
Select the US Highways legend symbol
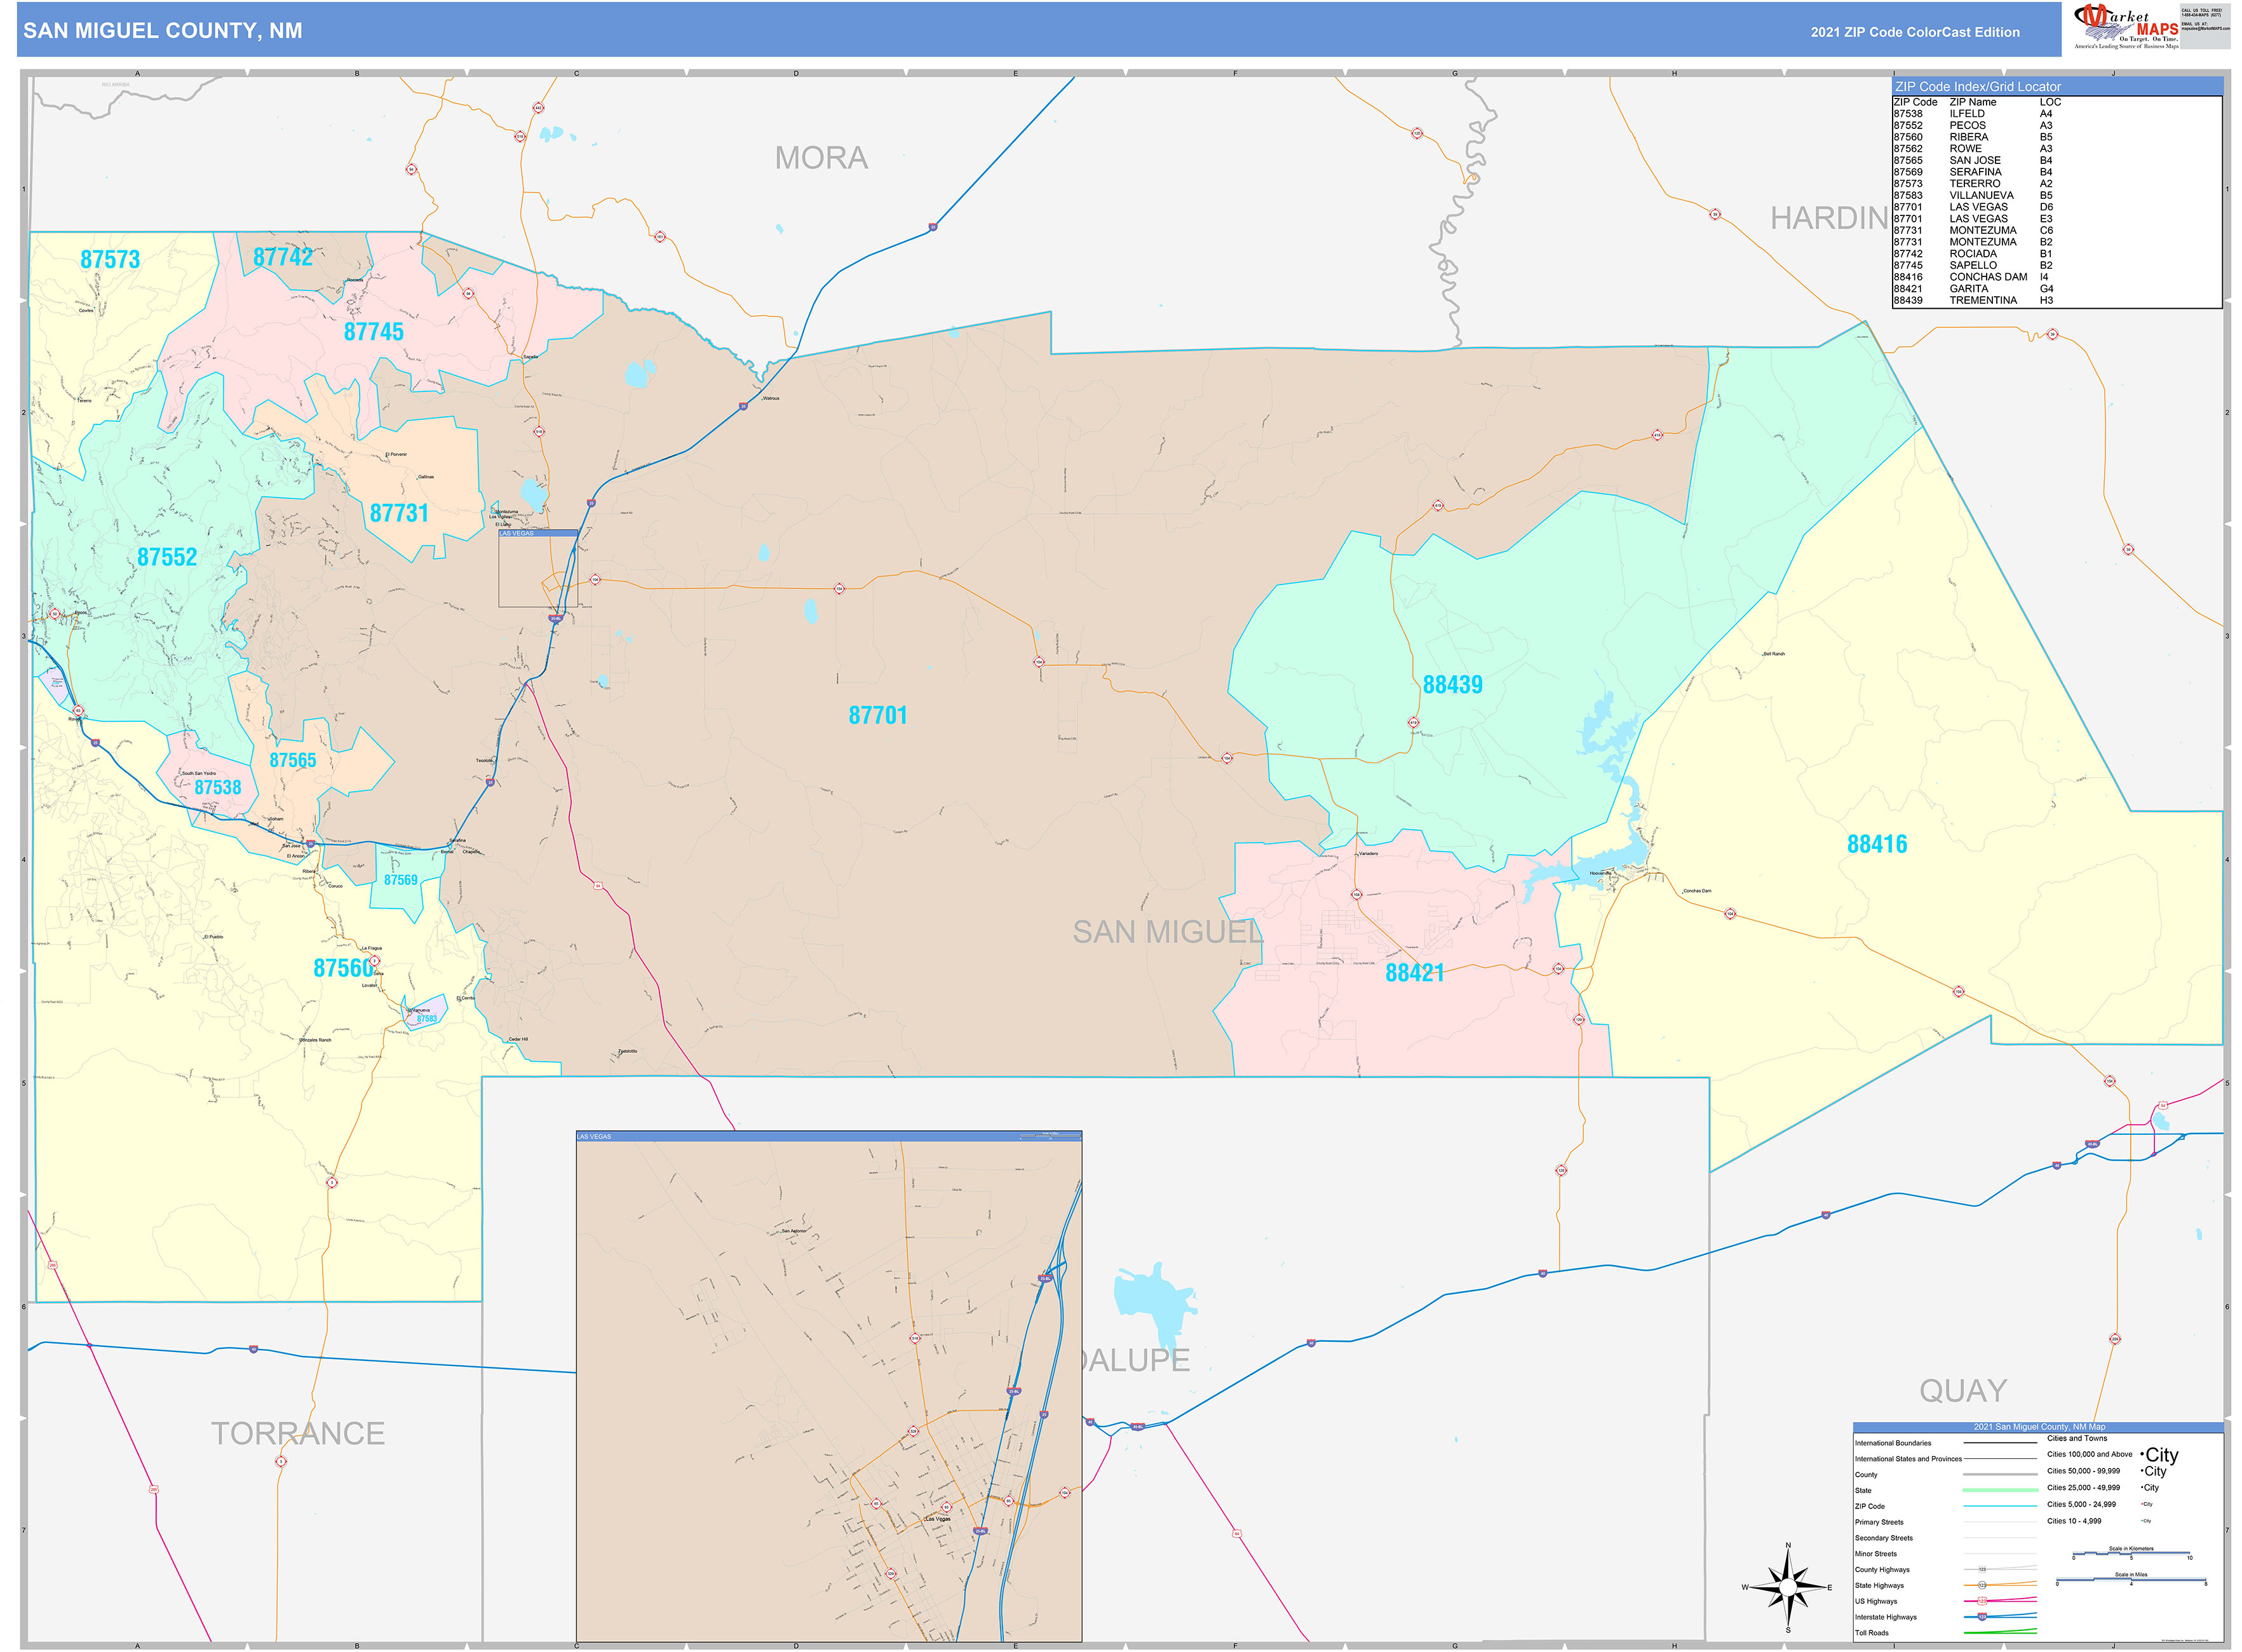(1982, 1601)
